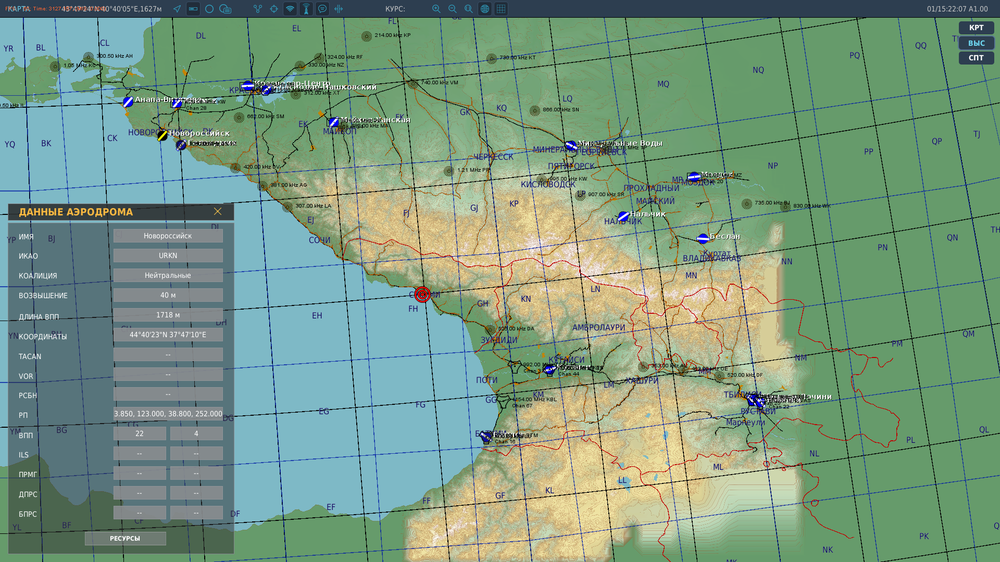This screenshot has width=1000, height=562.
Task: Click the TACAN row value field
Action: tap(168, 355)
